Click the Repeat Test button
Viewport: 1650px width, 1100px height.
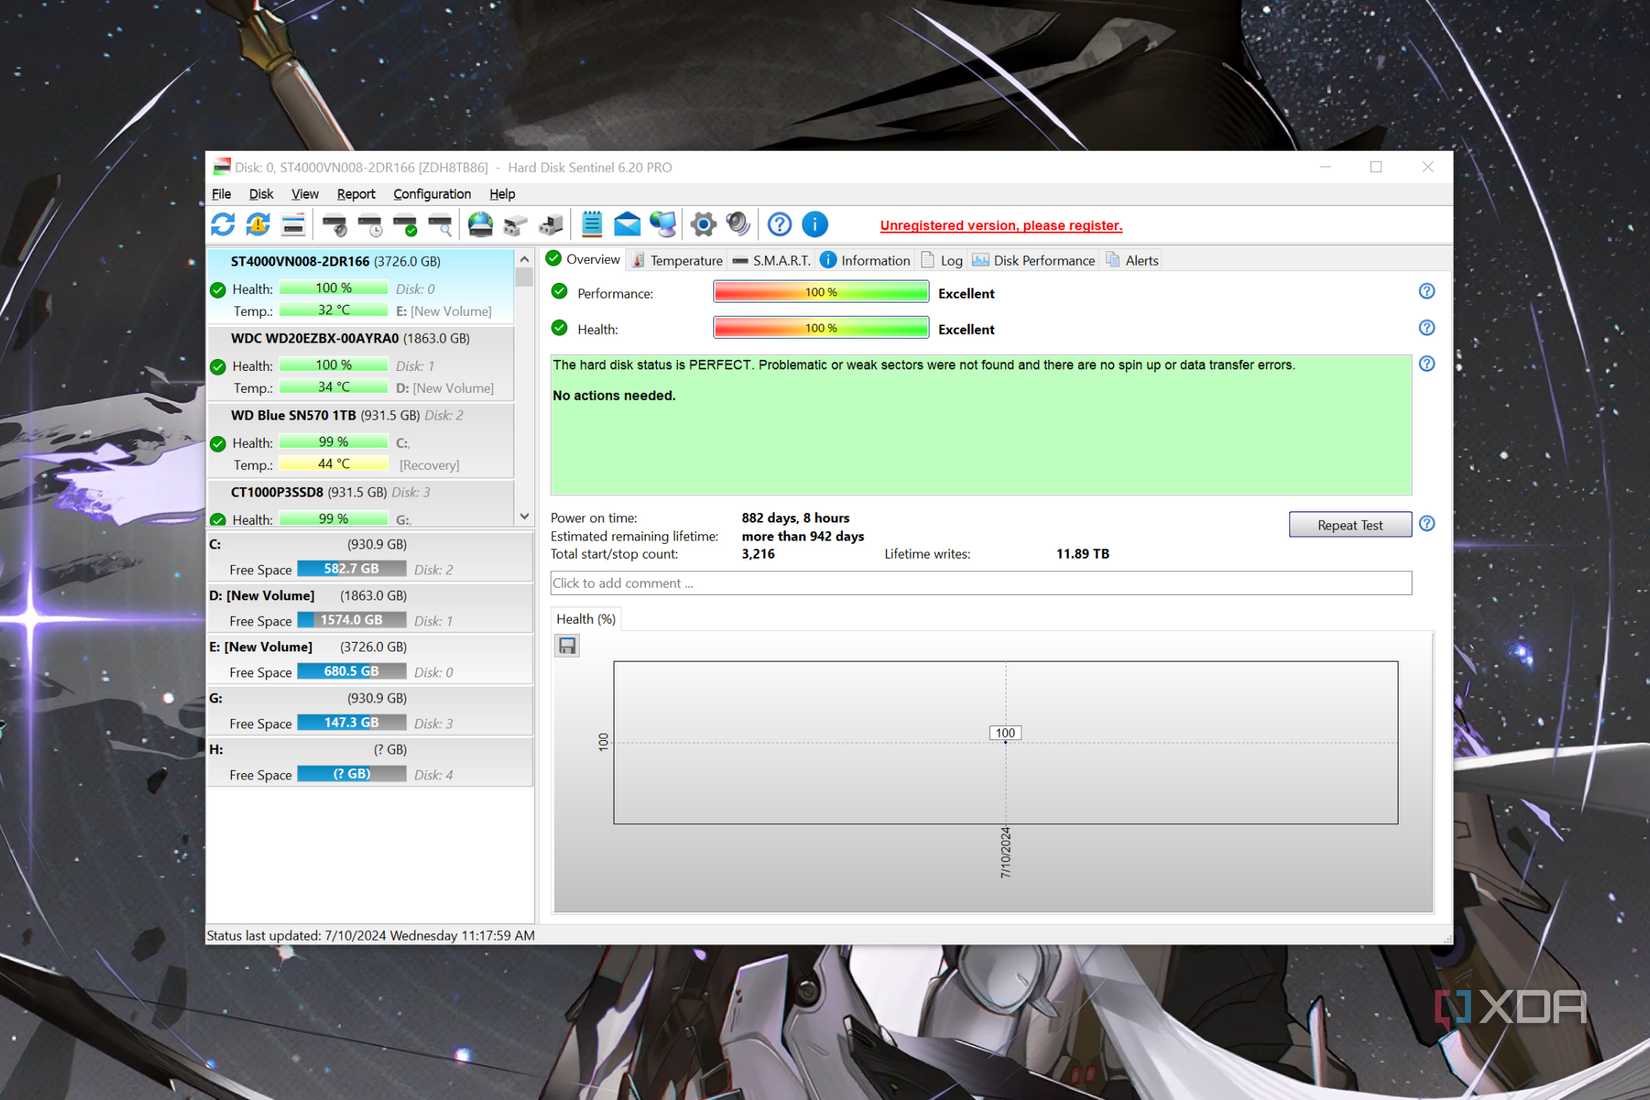tap(1349, 524)
